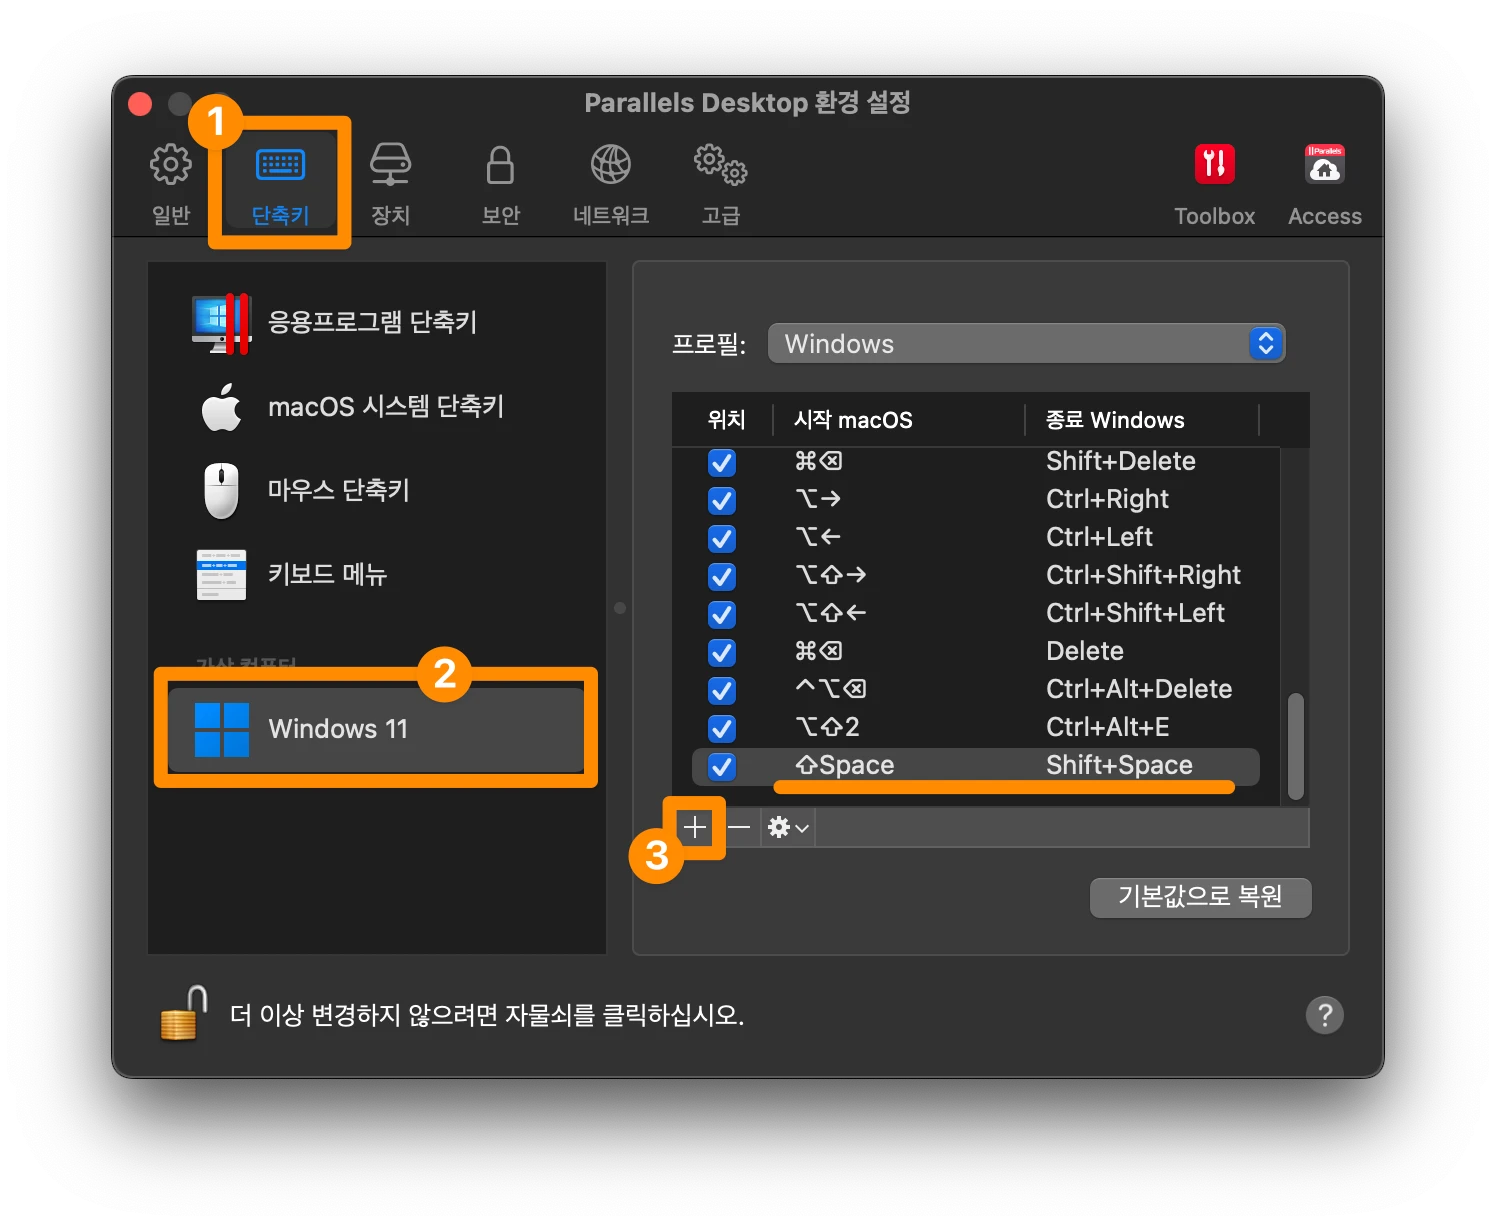The height and width of the screenshot is (1226, 1496).
Task: Open the 고급 (Advanced) tab
Action: coord(721,185)
